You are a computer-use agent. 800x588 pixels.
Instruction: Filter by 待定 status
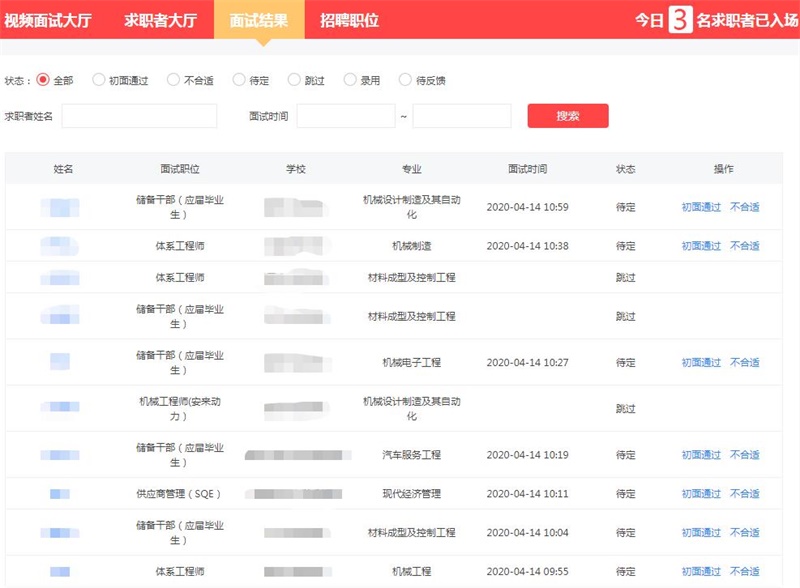click(238, 80)
